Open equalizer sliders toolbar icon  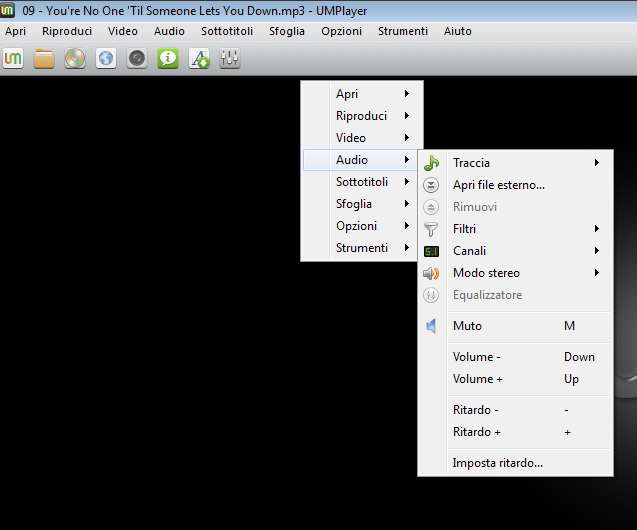(230, 58)
